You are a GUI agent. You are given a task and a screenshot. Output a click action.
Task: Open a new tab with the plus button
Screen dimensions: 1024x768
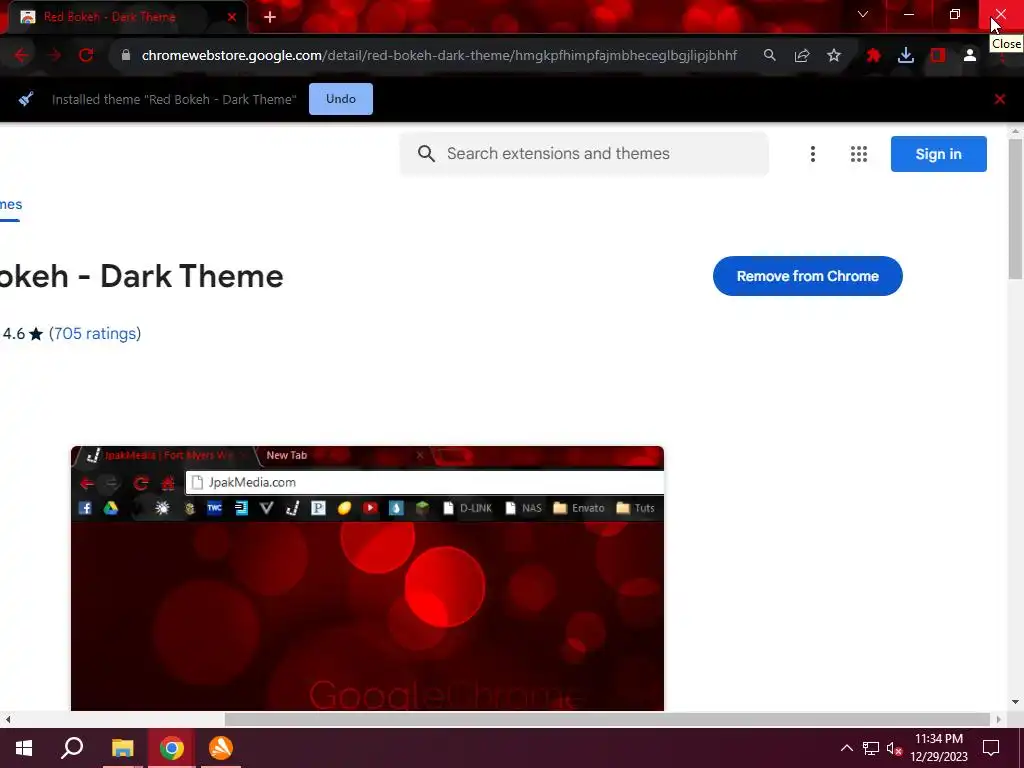click(270, 17)
